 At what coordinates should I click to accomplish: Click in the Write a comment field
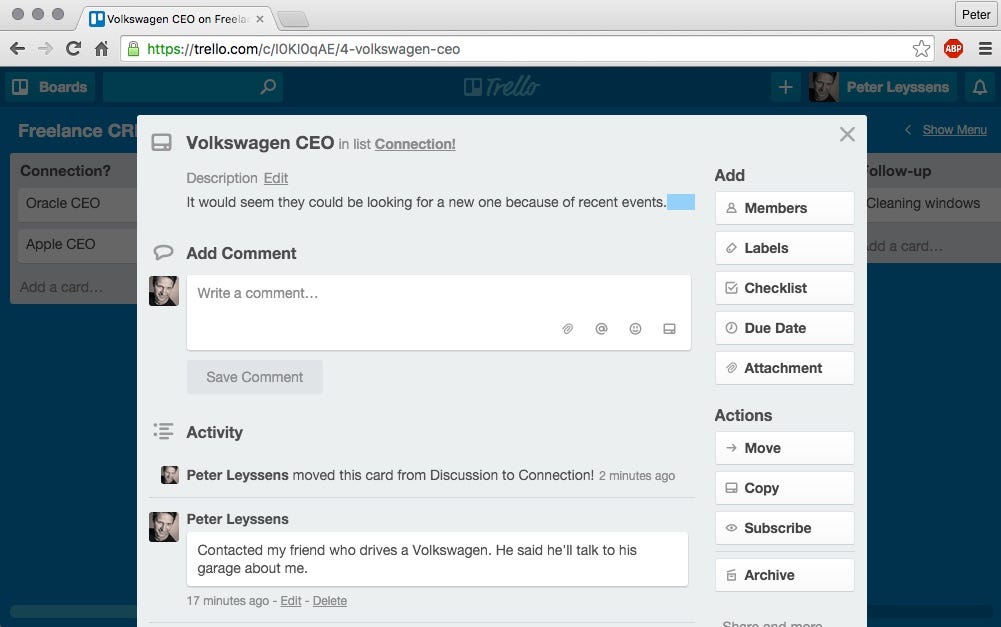pos(439,312)
